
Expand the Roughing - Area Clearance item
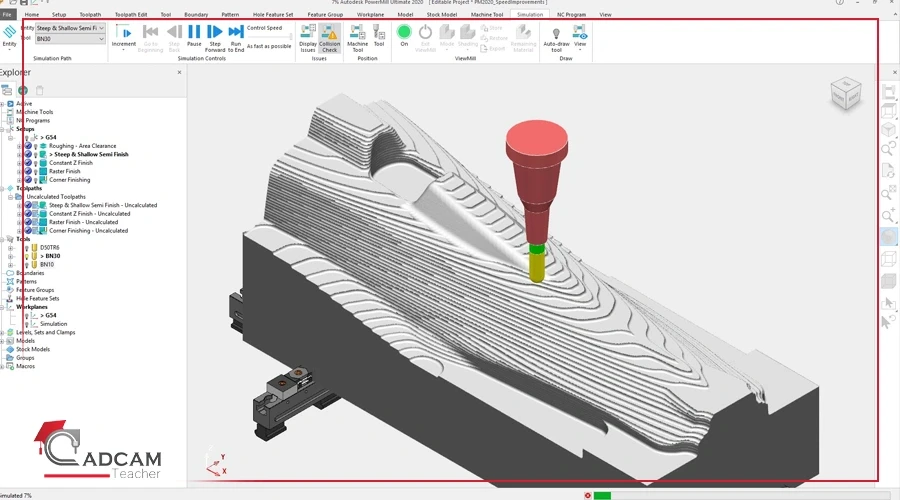point(19,146)
